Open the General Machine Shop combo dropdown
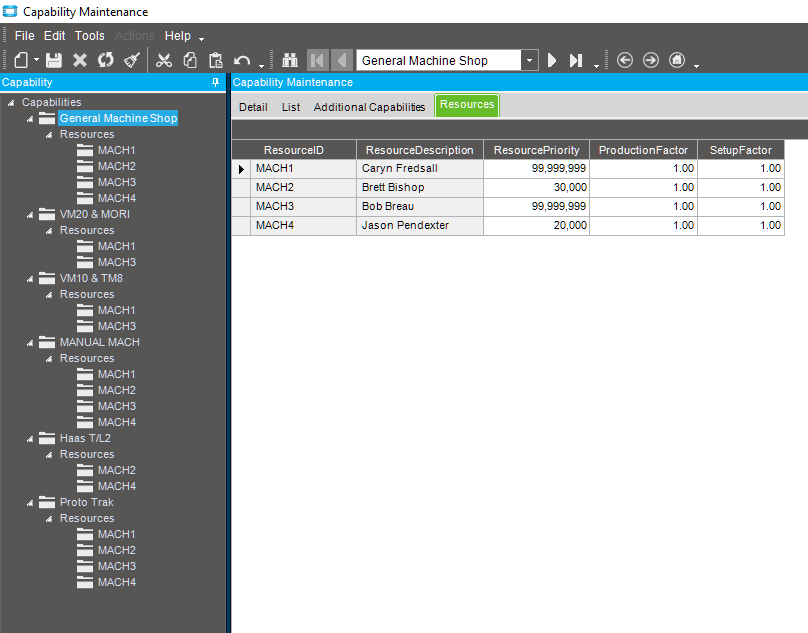This screenshot has height=633, width=808. click(x=529, y=60)
